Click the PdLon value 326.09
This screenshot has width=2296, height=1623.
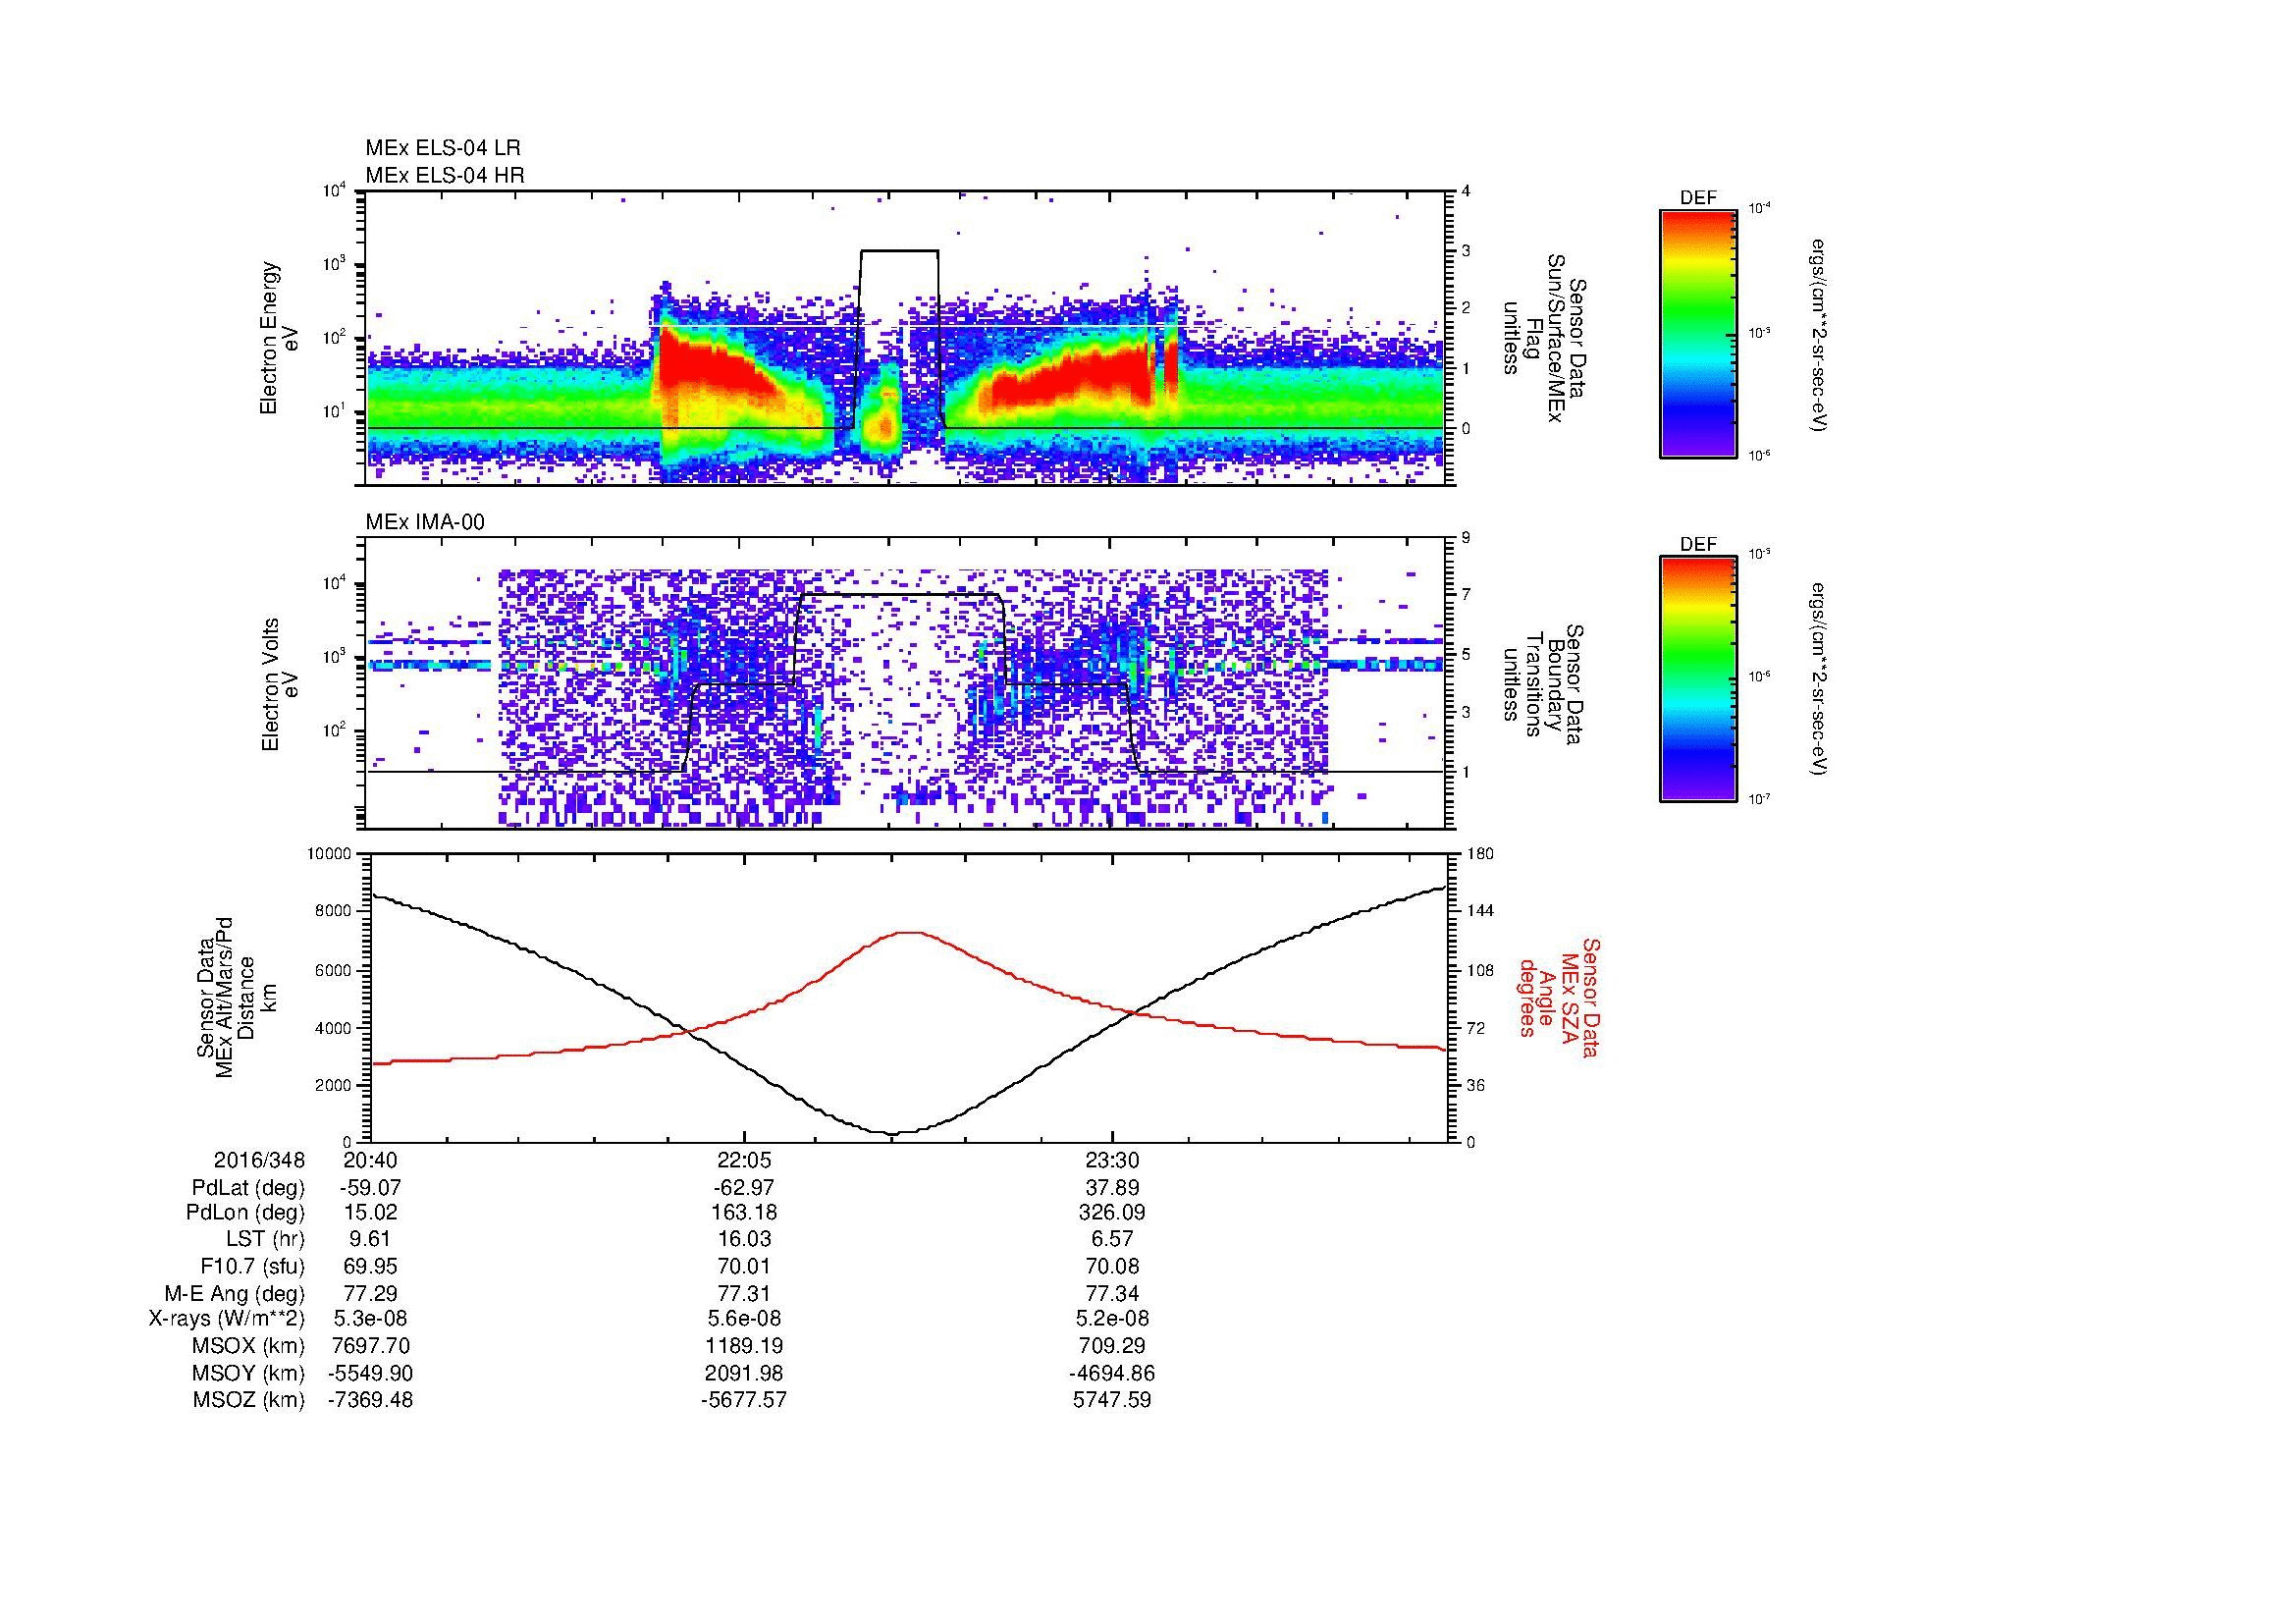(1112, 1213)
